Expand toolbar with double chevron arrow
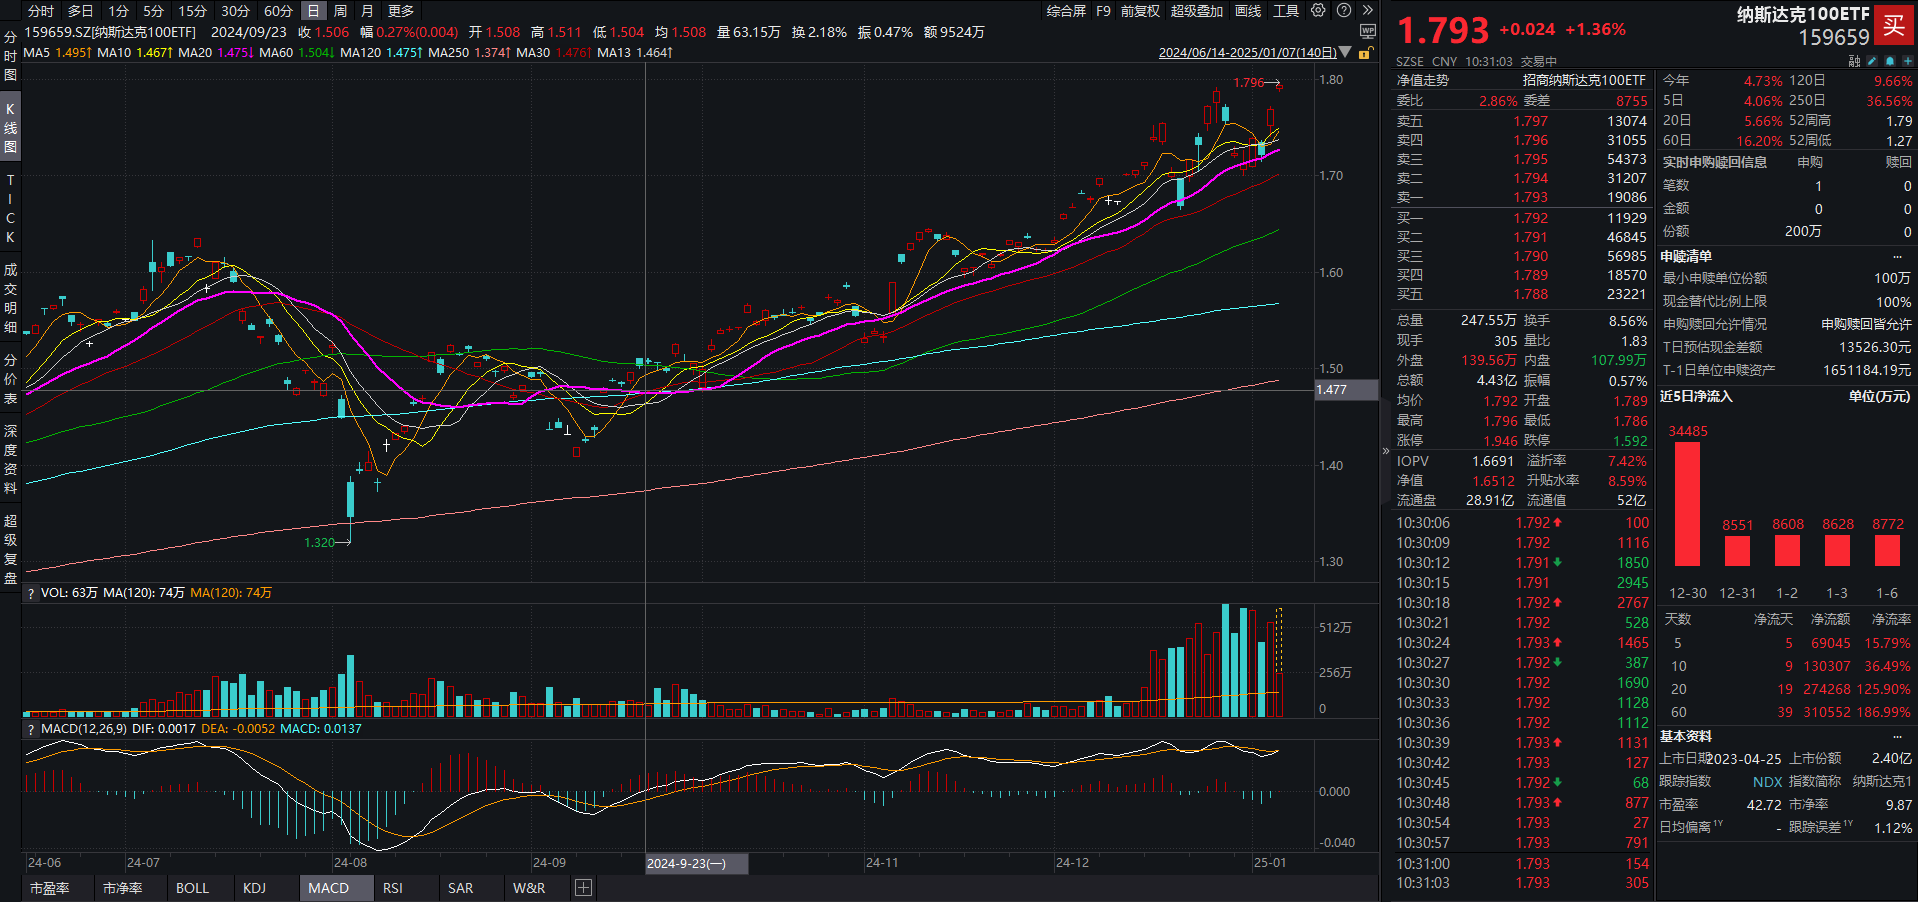The height and width of the screenshot is (902, 1918). pos(1368,11)
